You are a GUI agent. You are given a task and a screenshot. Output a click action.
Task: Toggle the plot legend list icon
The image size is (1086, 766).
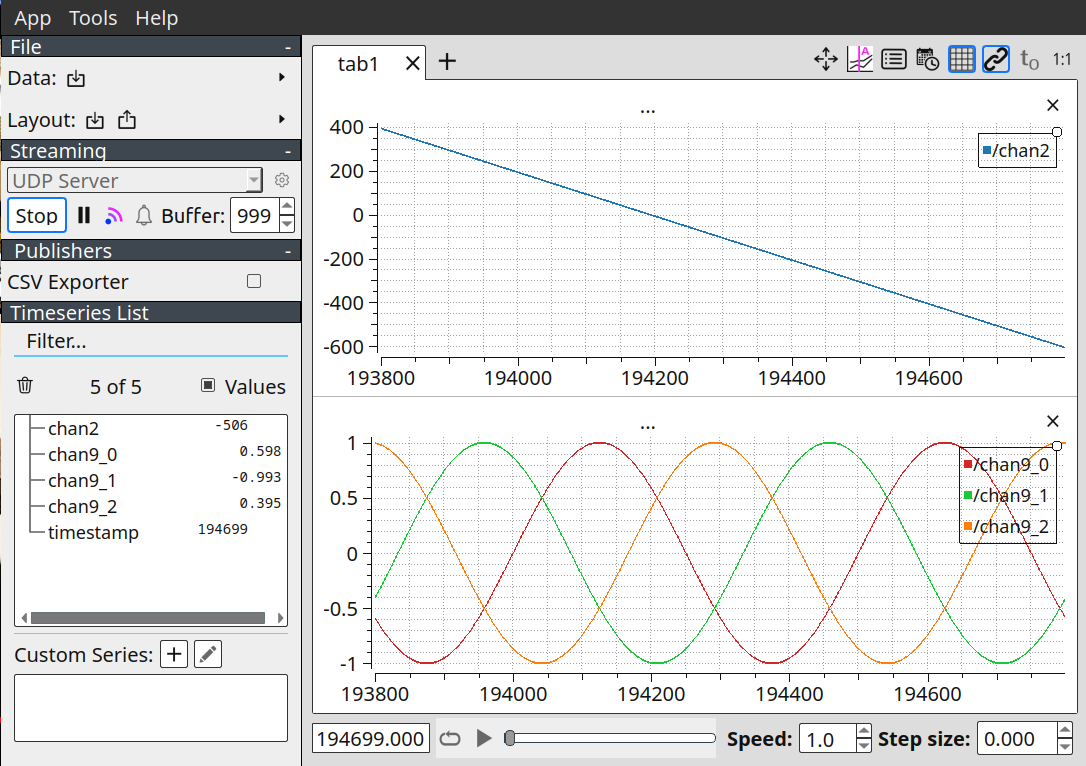893,60
